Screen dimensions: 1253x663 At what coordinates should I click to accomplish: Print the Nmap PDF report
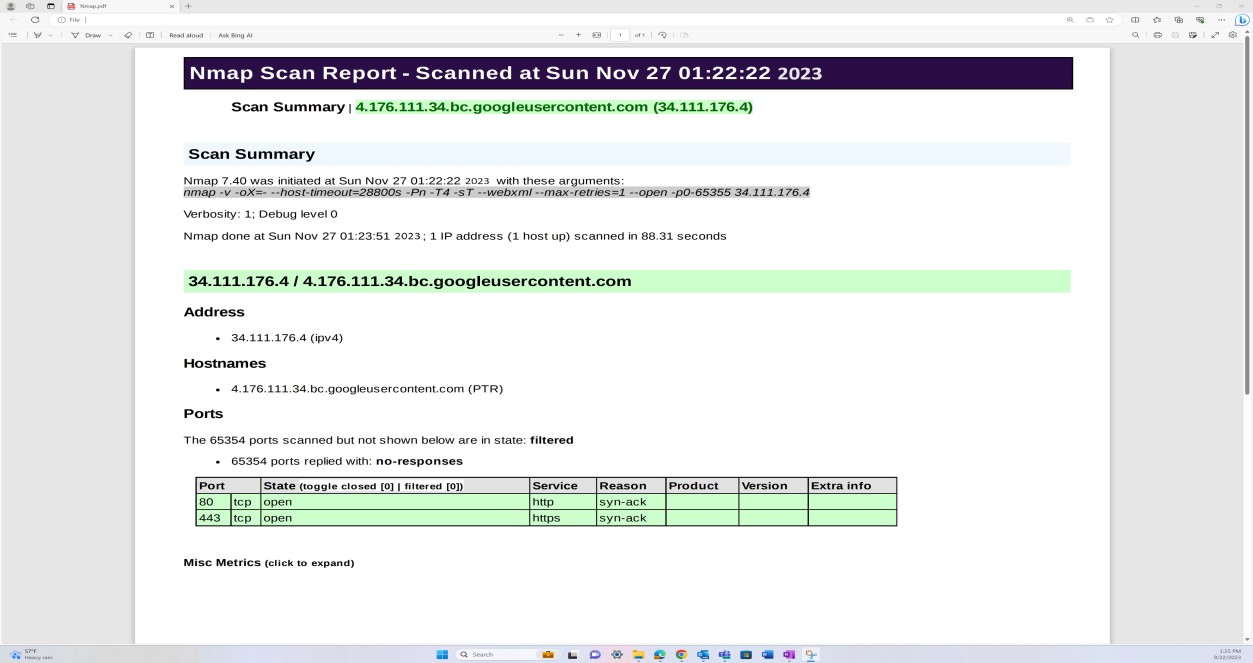(x=1157, y=35)
